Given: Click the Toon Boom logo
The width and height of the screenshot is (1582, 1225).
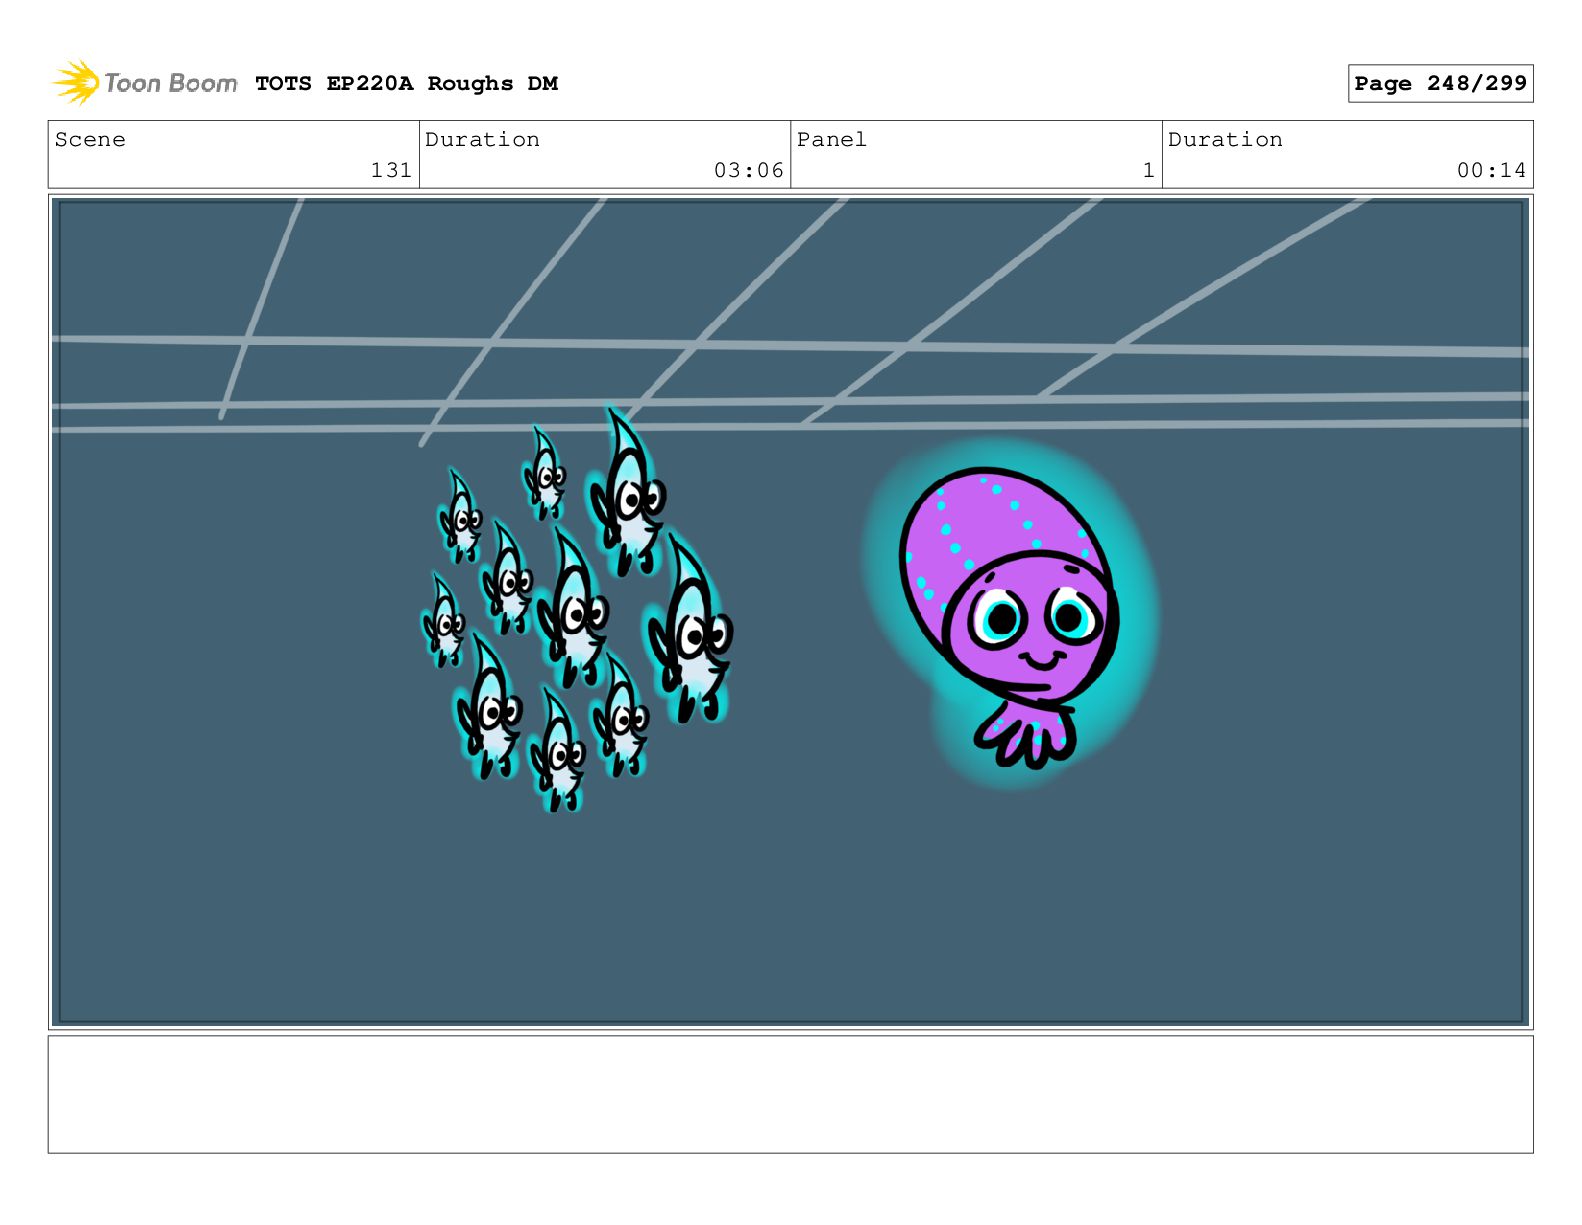Looking at the screenshot, I should coord(145,83).
